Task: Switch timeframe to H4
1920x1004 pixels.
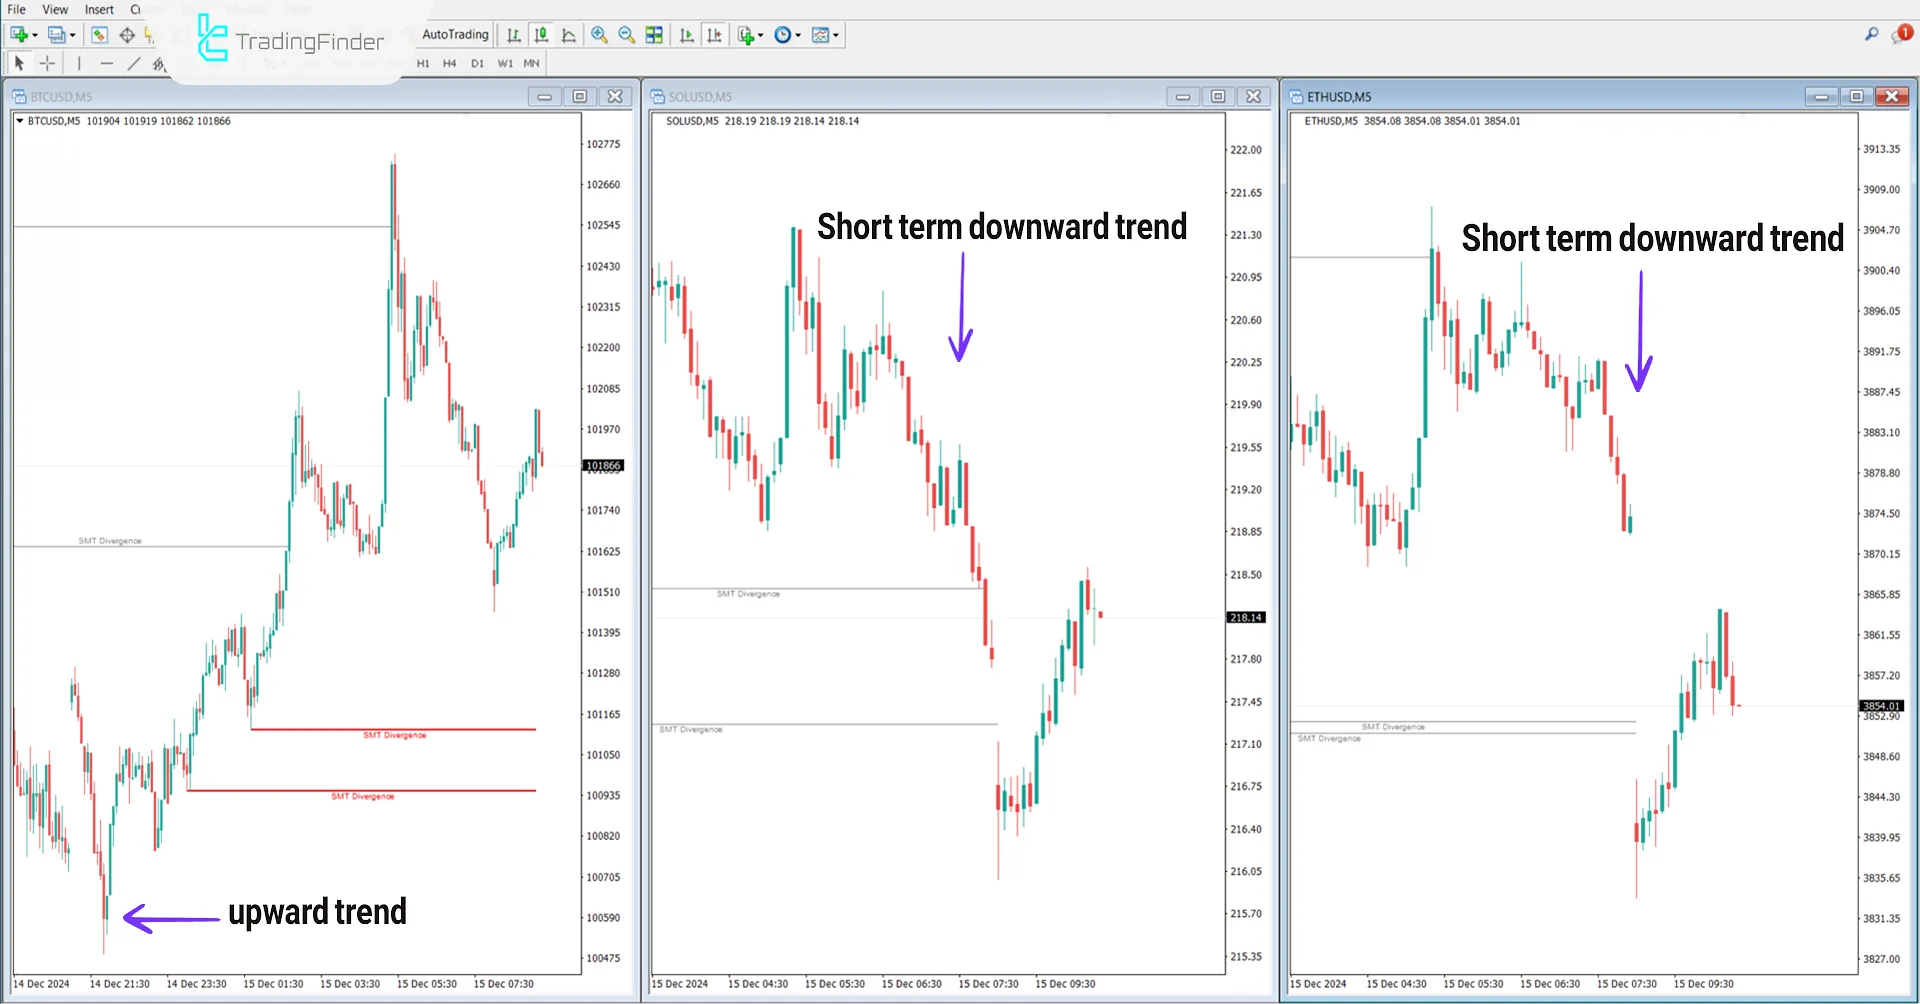Action: click(450, 63)
